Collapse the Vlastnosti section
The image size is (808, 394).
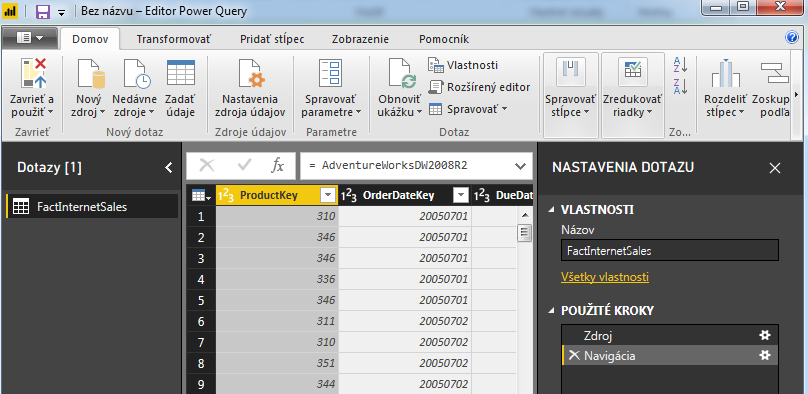552,210
